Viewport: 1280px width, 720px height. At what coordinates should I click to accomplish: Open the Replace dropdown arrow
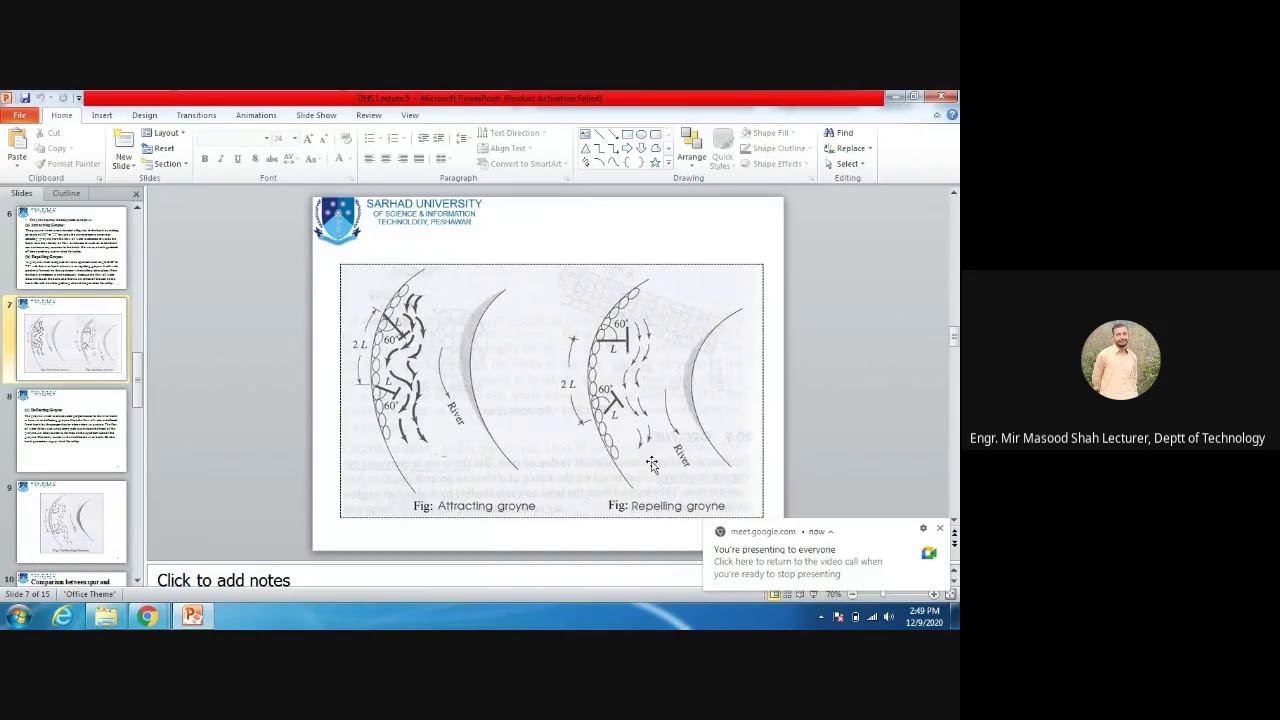(x=870, y=148)
